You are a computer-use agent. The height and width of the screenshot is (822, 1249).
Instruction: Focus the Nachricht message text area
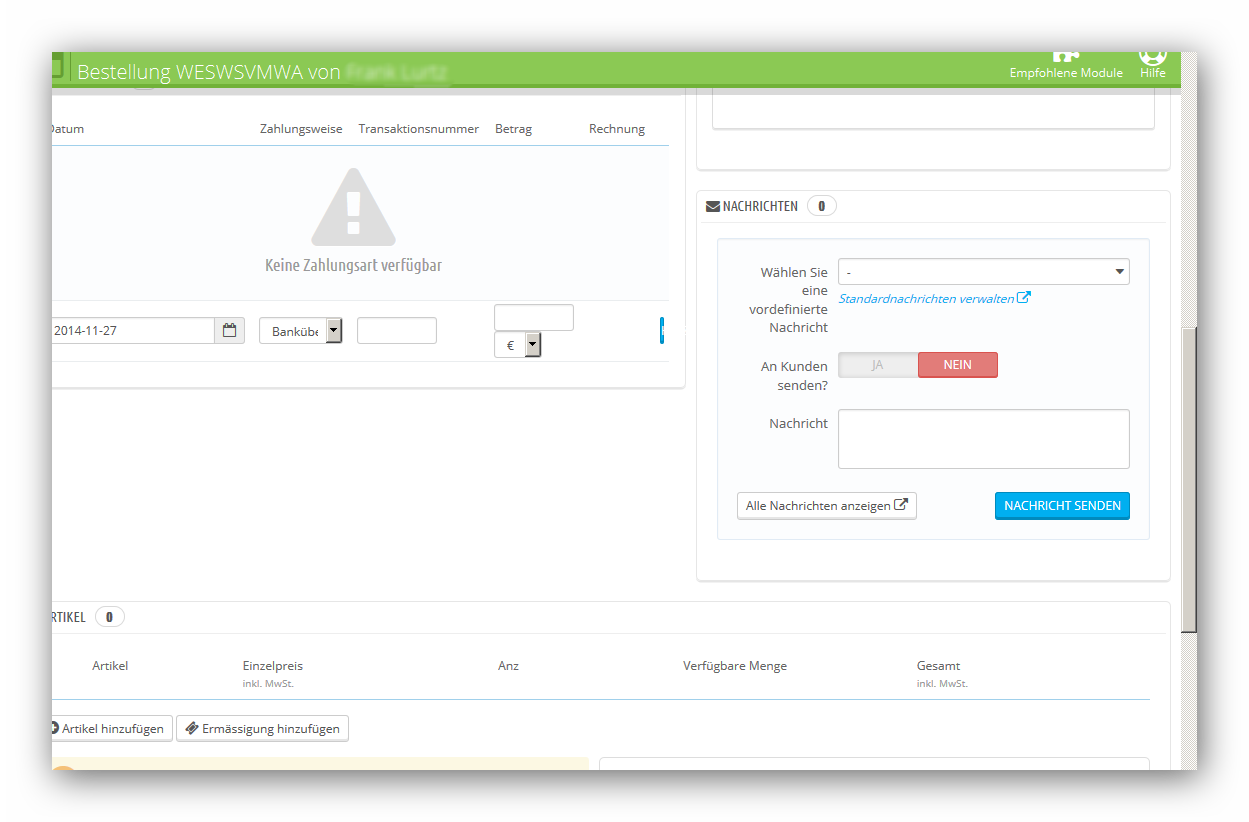[984, 439]
